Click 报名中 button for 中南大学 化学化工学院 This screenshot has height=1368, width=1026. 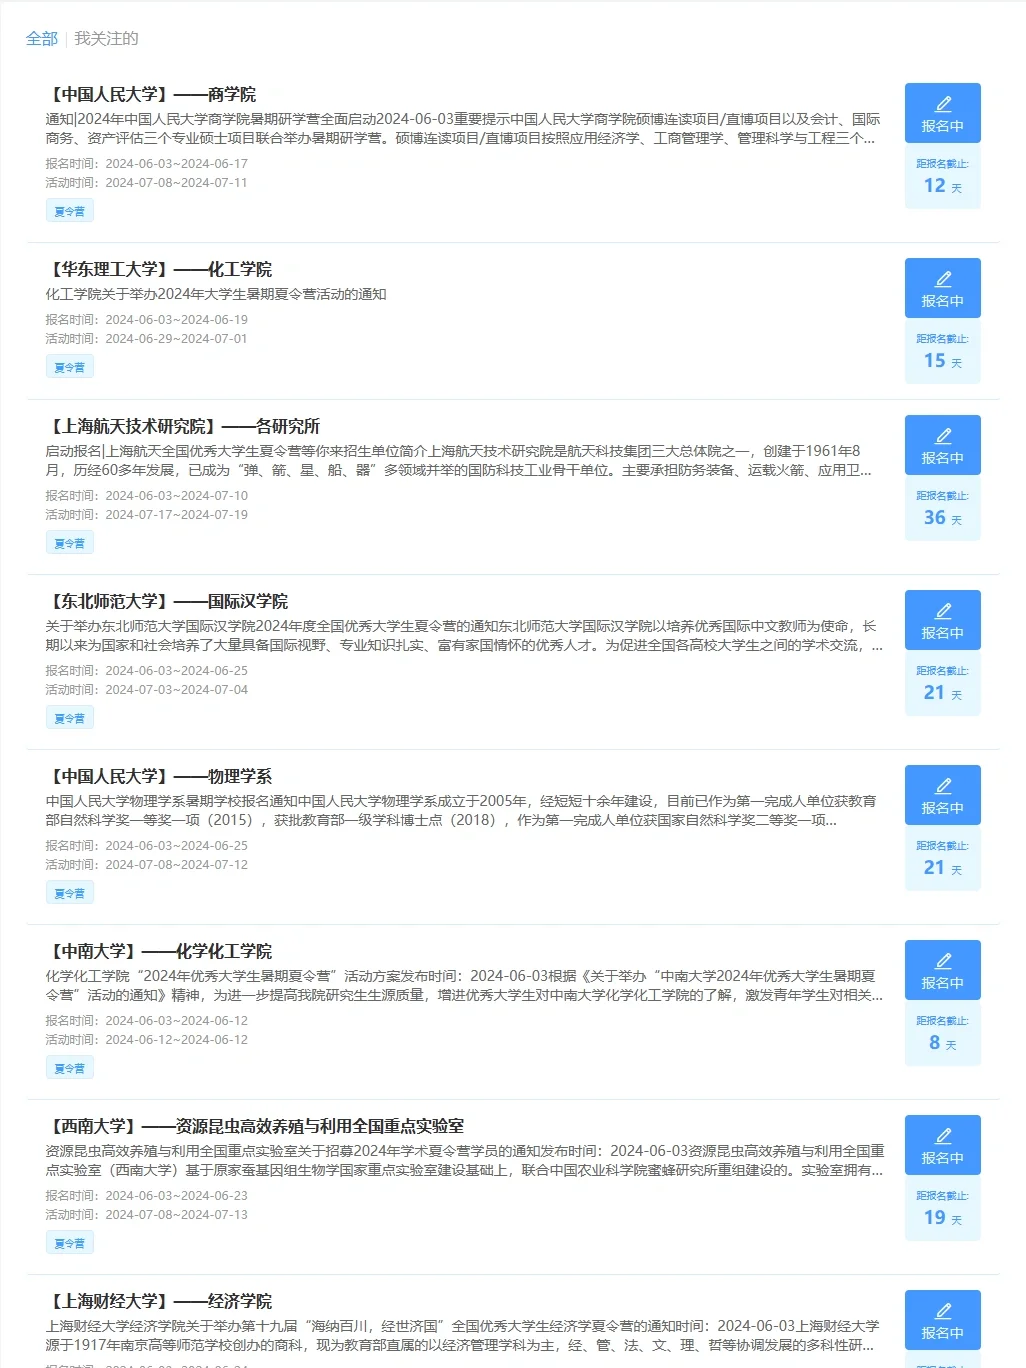[x=943, y=970]
